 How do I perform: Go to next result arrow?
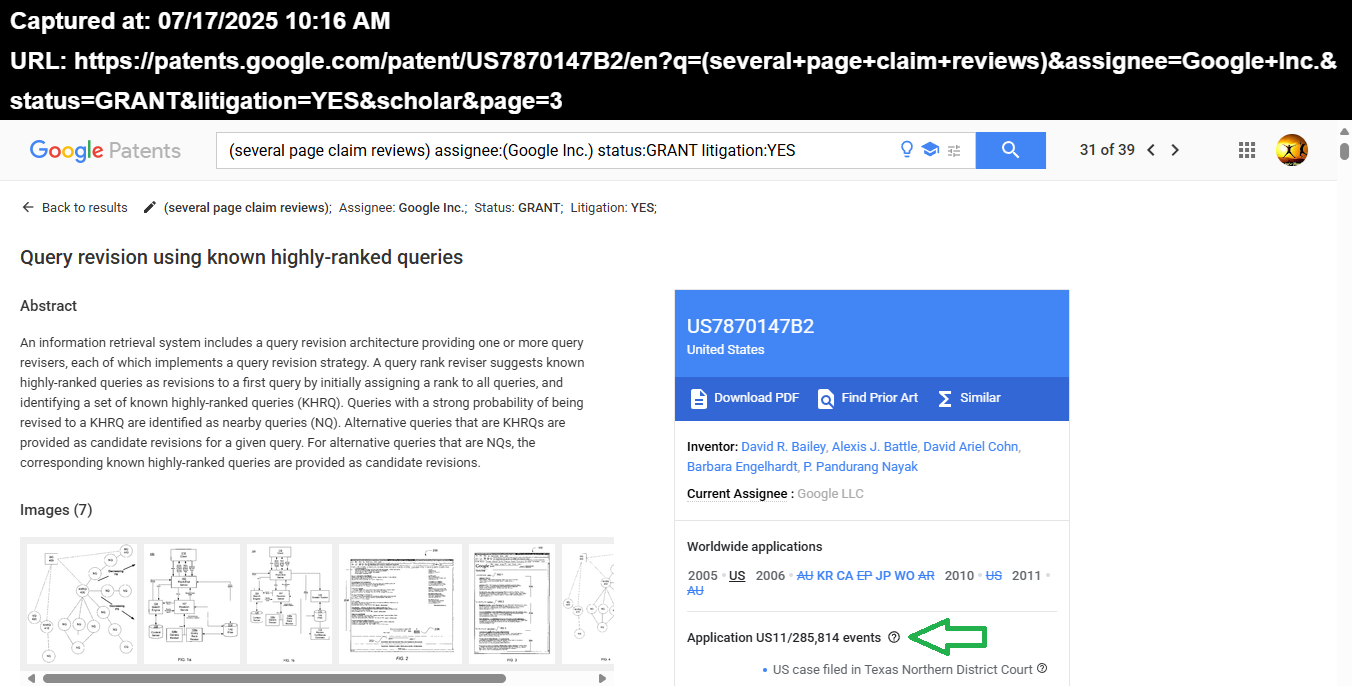[x=1175, y=150]
